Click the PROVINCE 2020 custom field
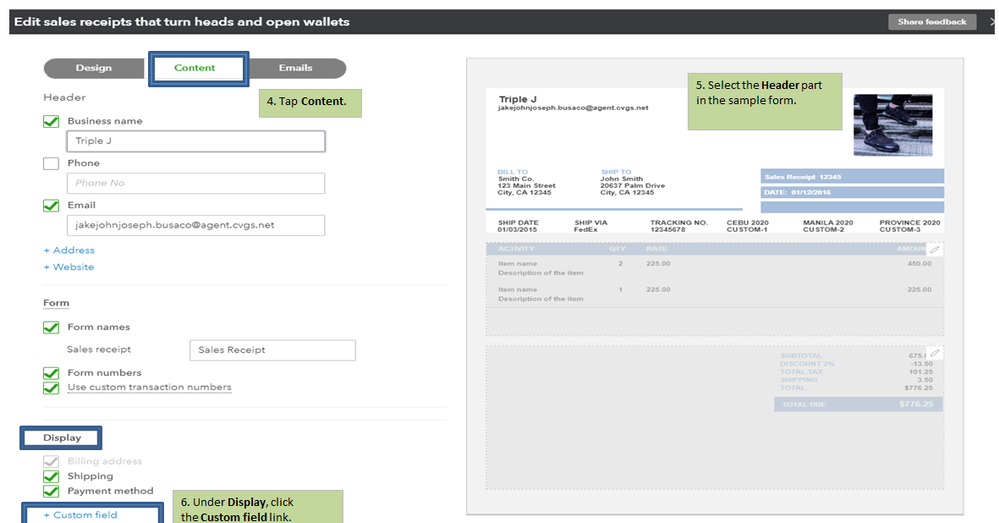This screenshot has height=523, width=999. point(910,226)
